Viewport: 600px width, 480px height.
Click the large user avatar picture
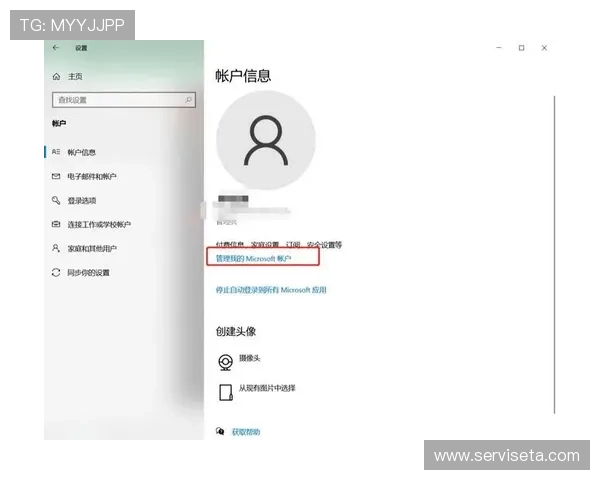[x=266, y=140]
